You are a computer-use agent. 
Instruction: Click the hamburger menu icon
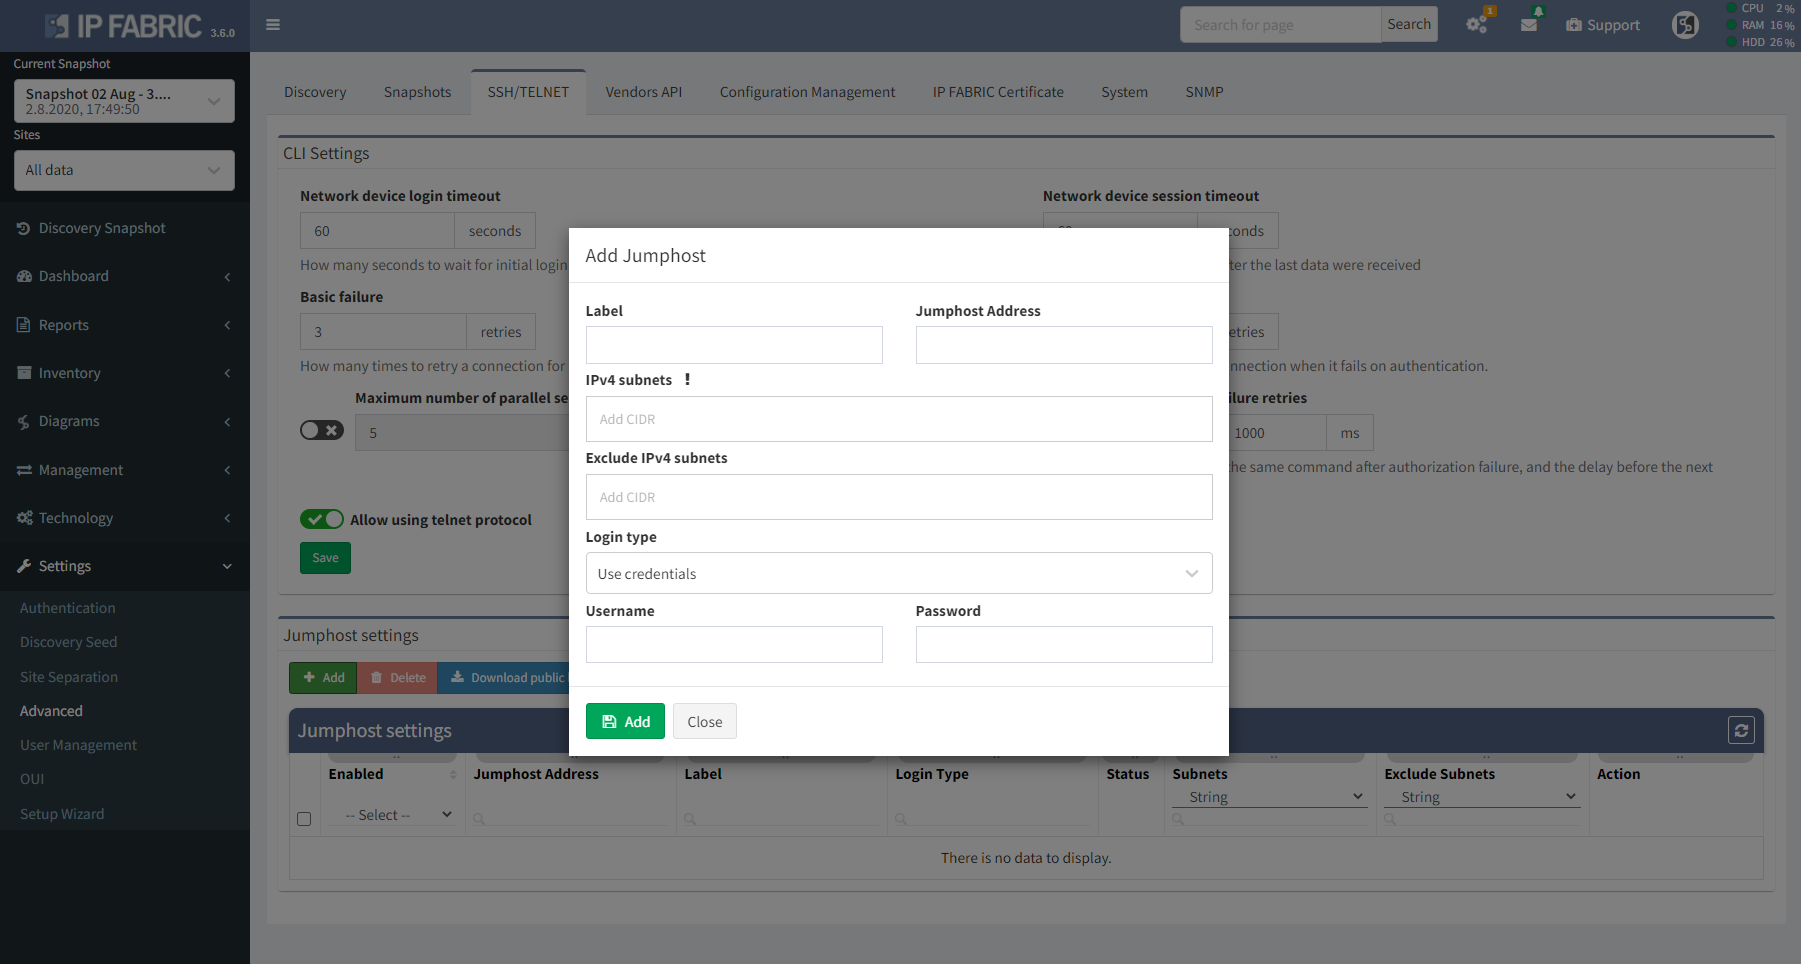tap(273, 25)
